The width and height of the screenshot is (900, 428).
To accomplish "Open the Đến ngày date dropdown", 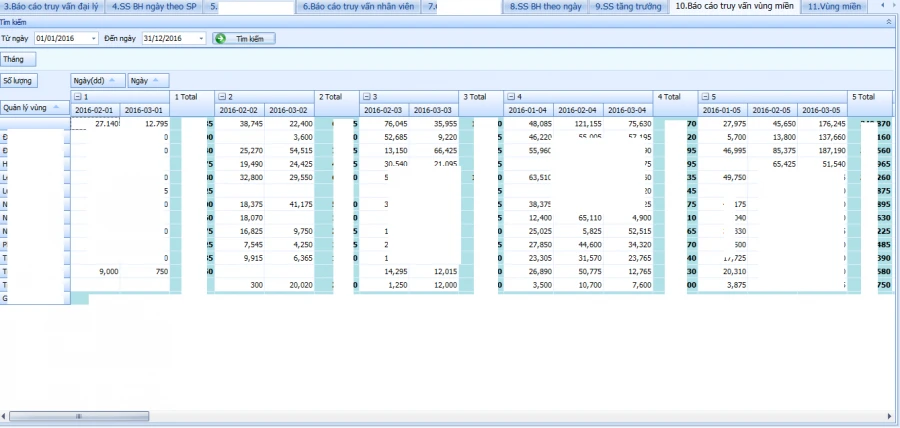I will pyautogui.click(x=201, y=38).
